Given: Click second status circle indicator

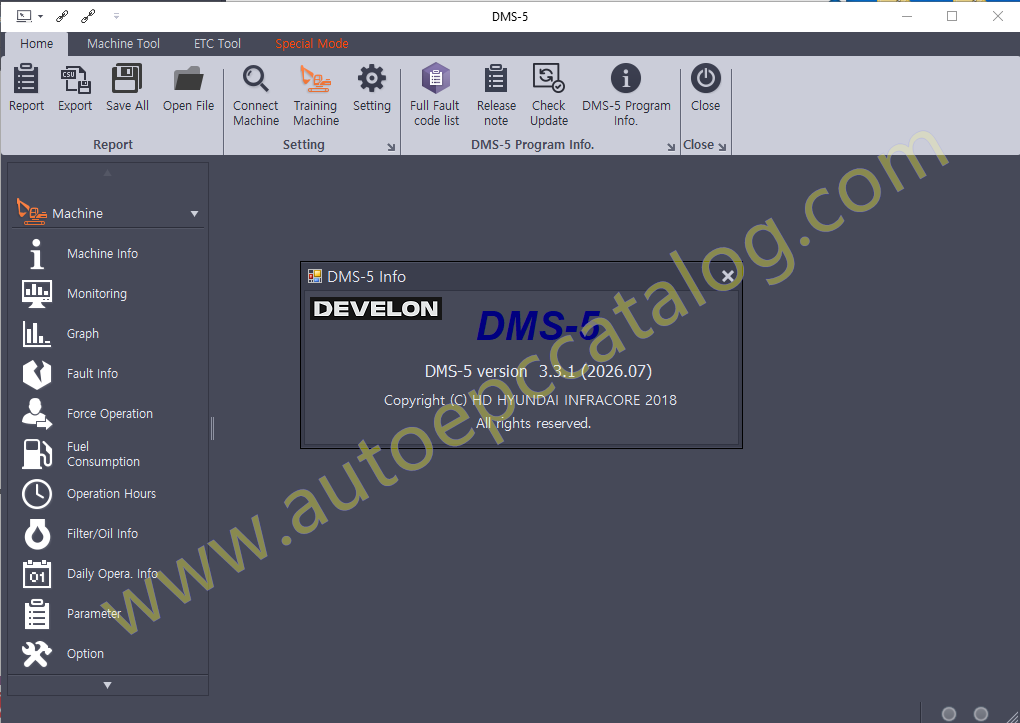Looking at the screenshot, I should [981, 714].
